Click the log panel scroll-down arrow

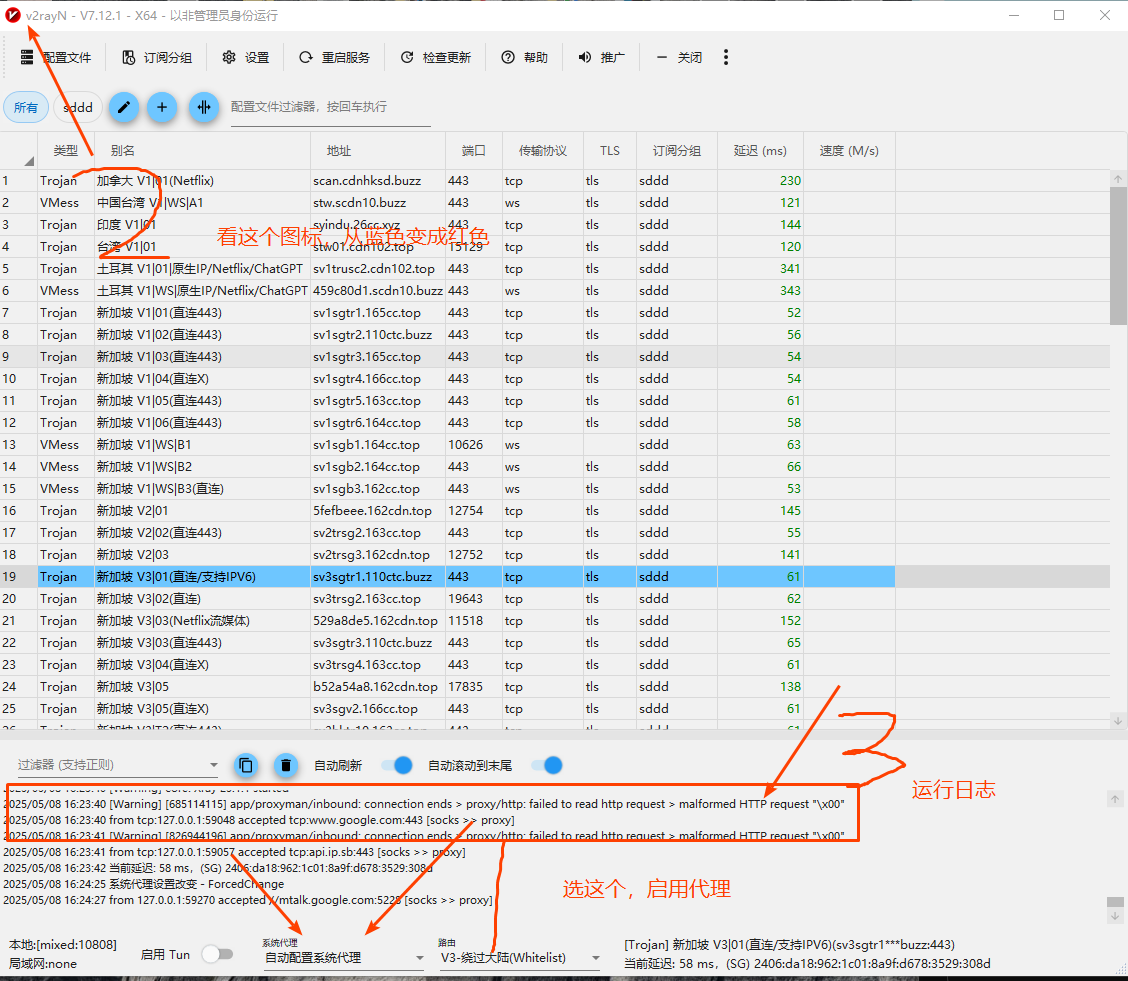point(1114,917)
